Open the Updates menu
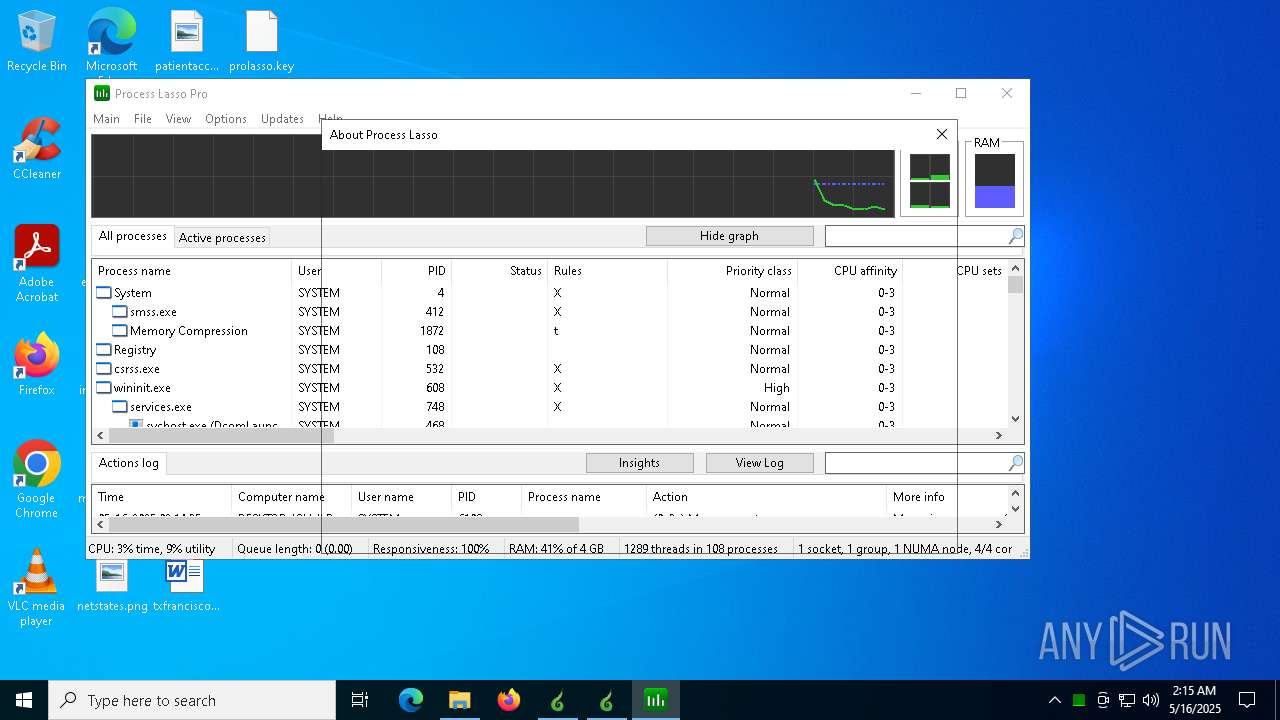 (x=282, y=119)
